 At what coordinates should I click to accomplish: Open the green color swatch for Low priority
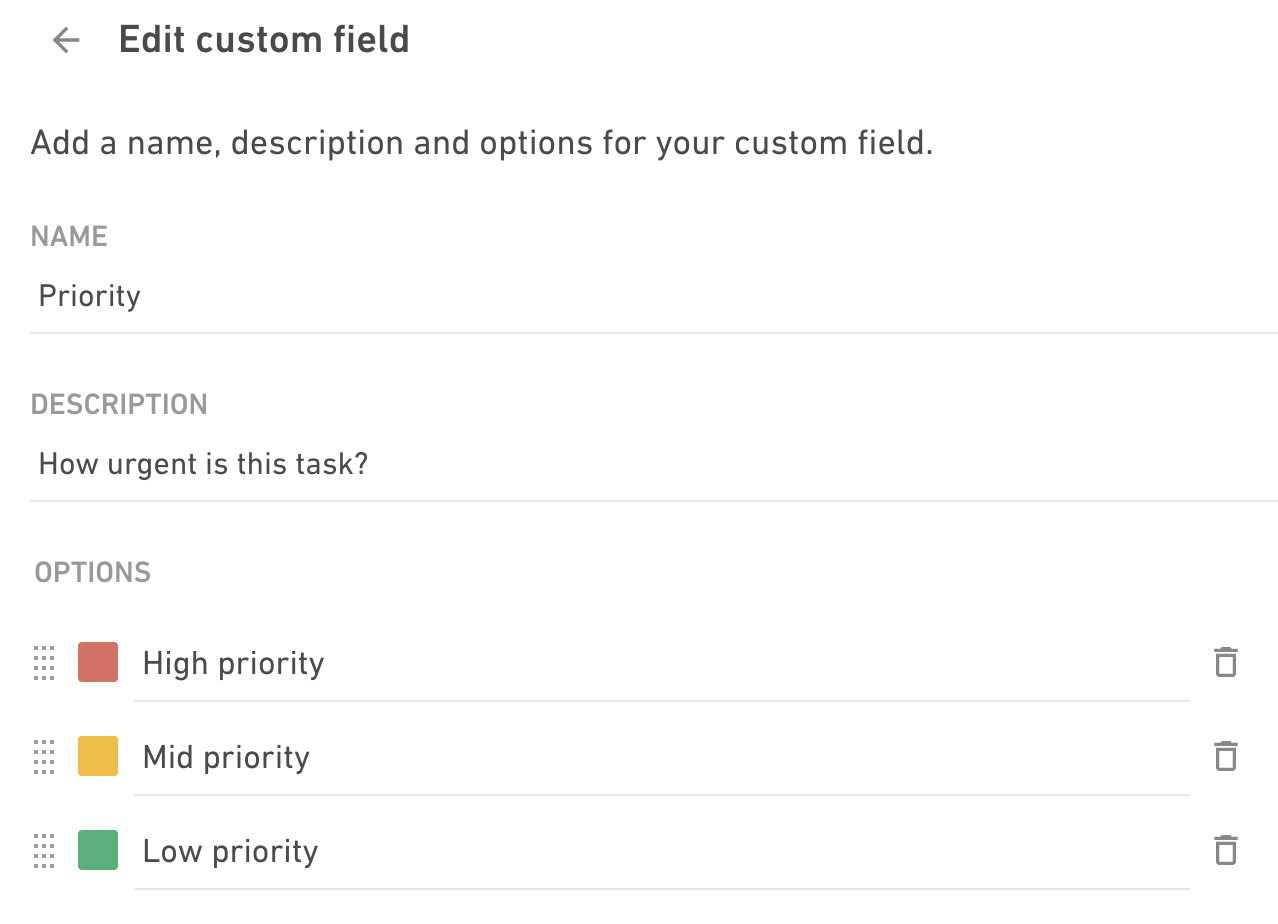[x=98, y=850]
